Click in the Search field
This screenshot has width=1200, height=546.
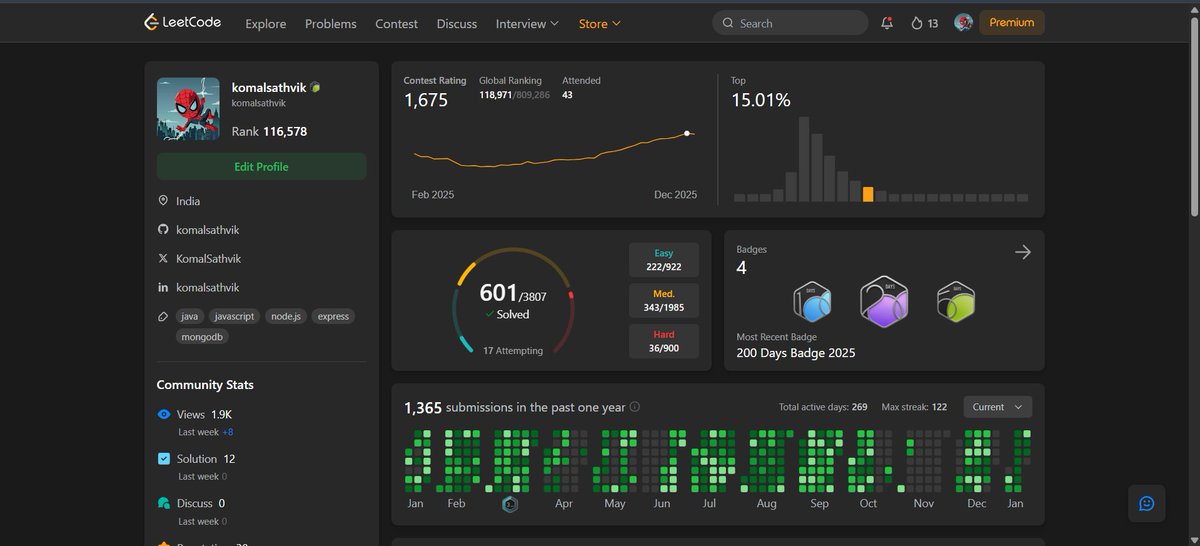(790, 23)
